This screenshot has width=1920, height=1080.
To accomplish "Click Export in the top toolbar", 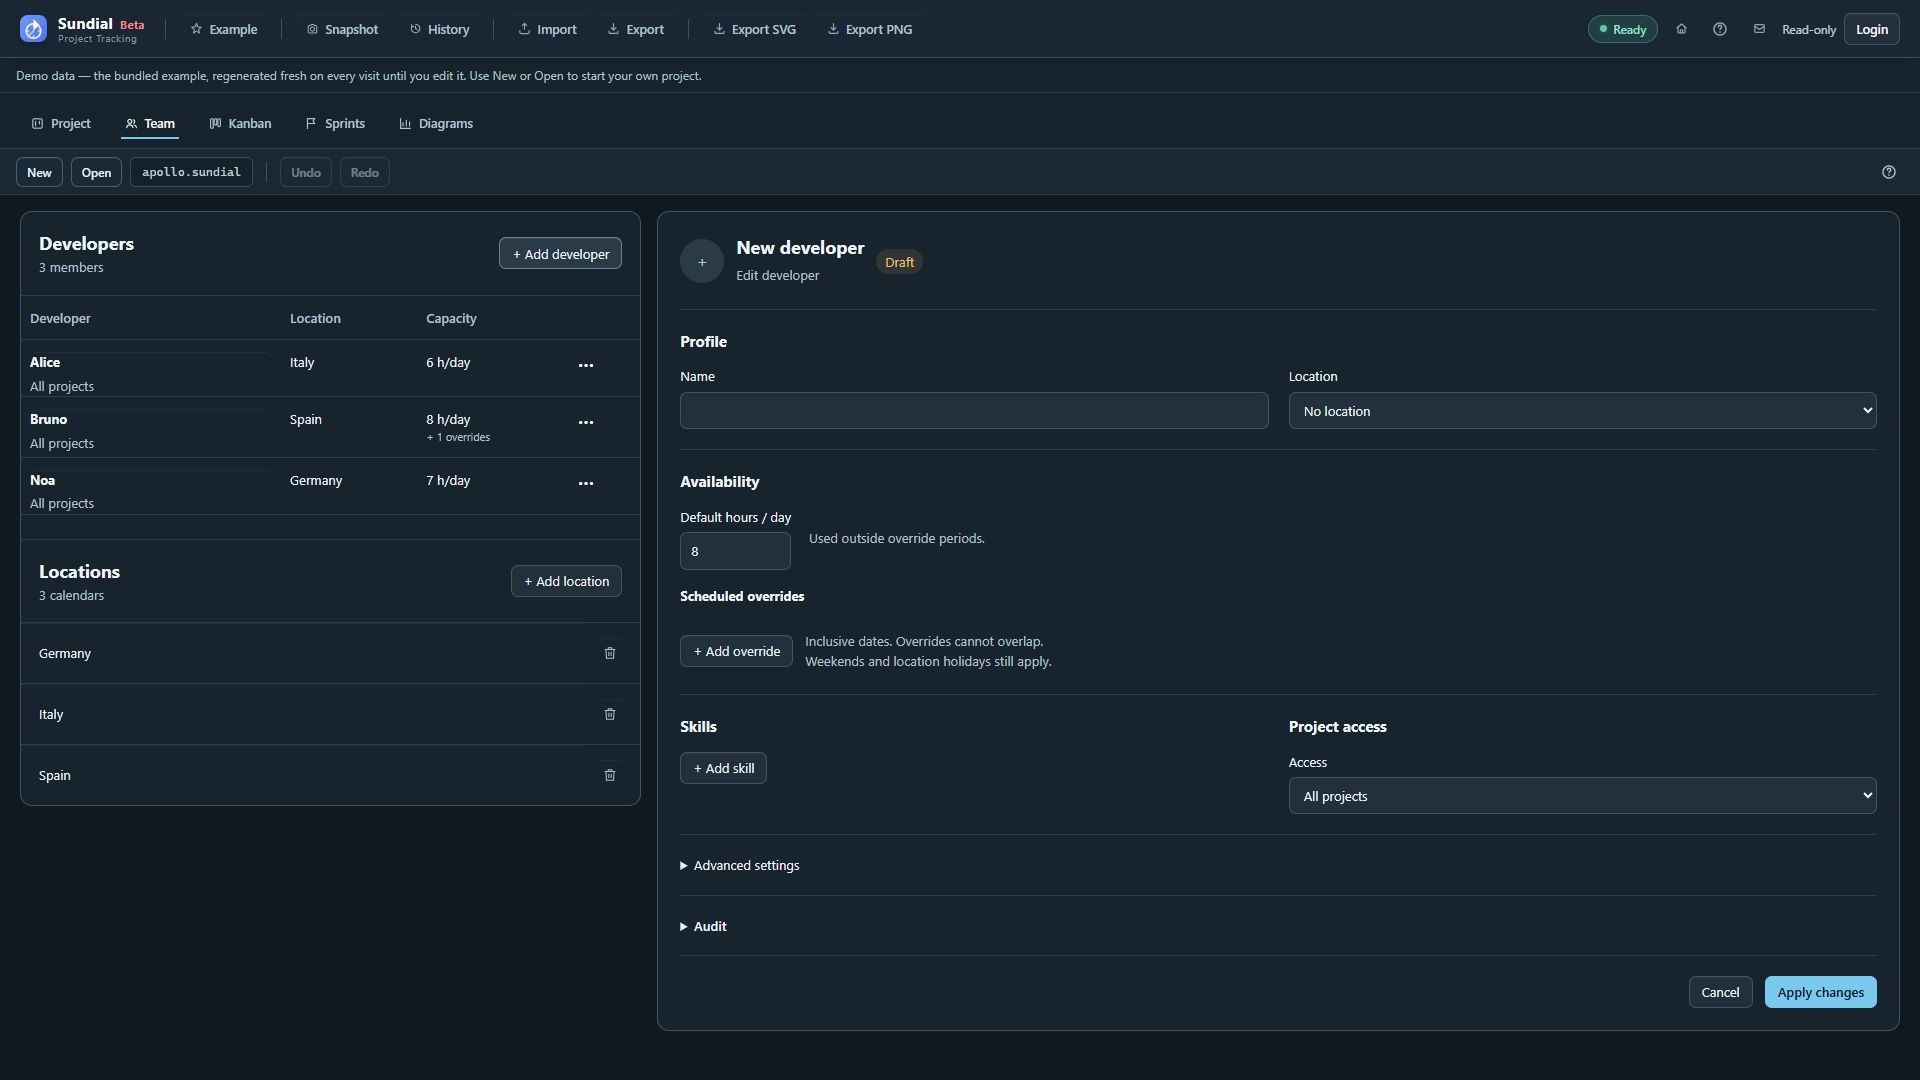I will coord(636,29).
